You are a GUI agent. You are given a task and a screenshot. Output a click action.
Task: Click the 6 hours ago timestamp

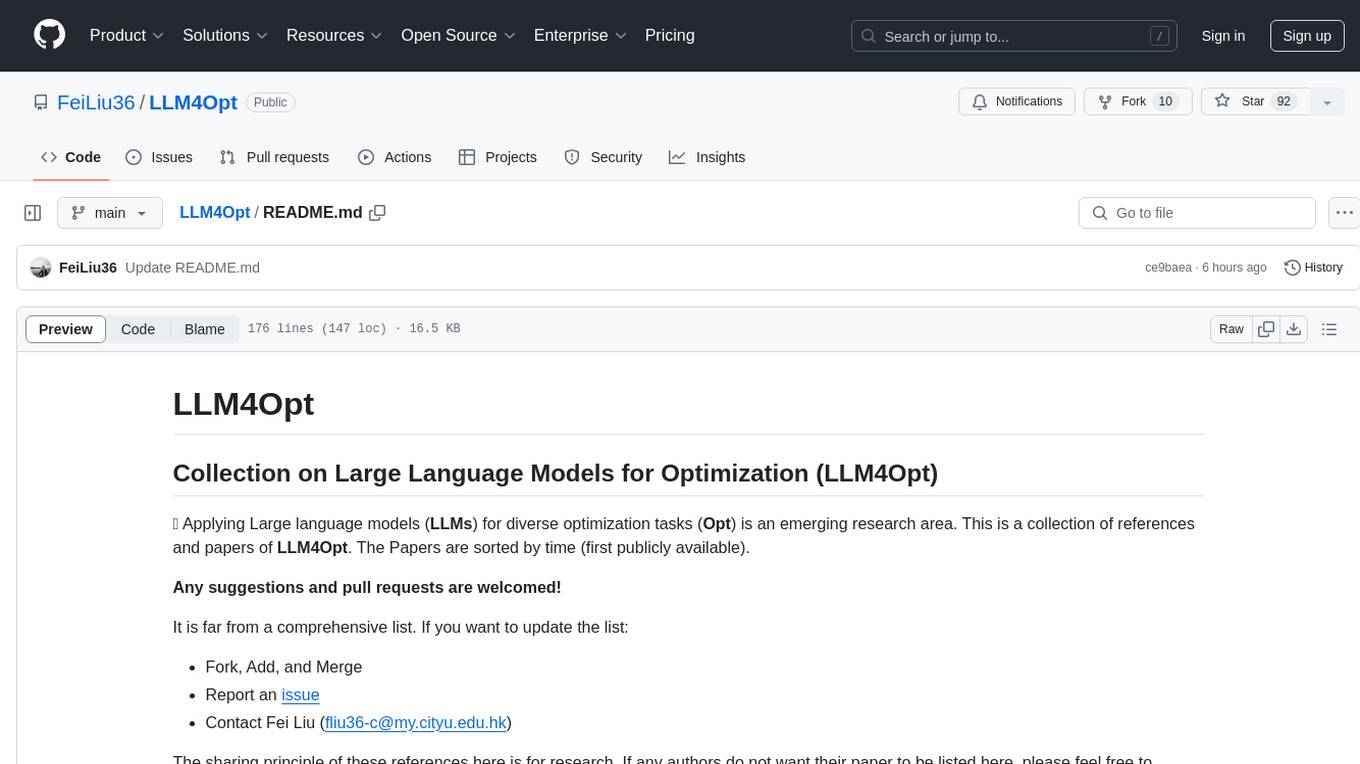click(1234, 268)
